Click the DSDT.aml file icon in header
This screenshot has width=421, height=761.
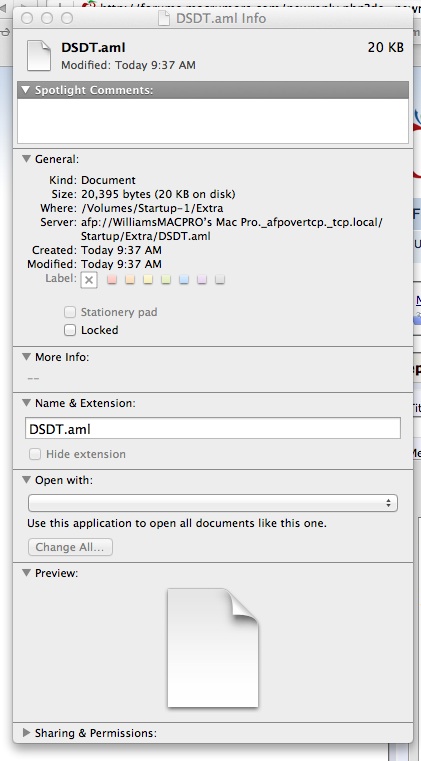(x=39, y=55)
